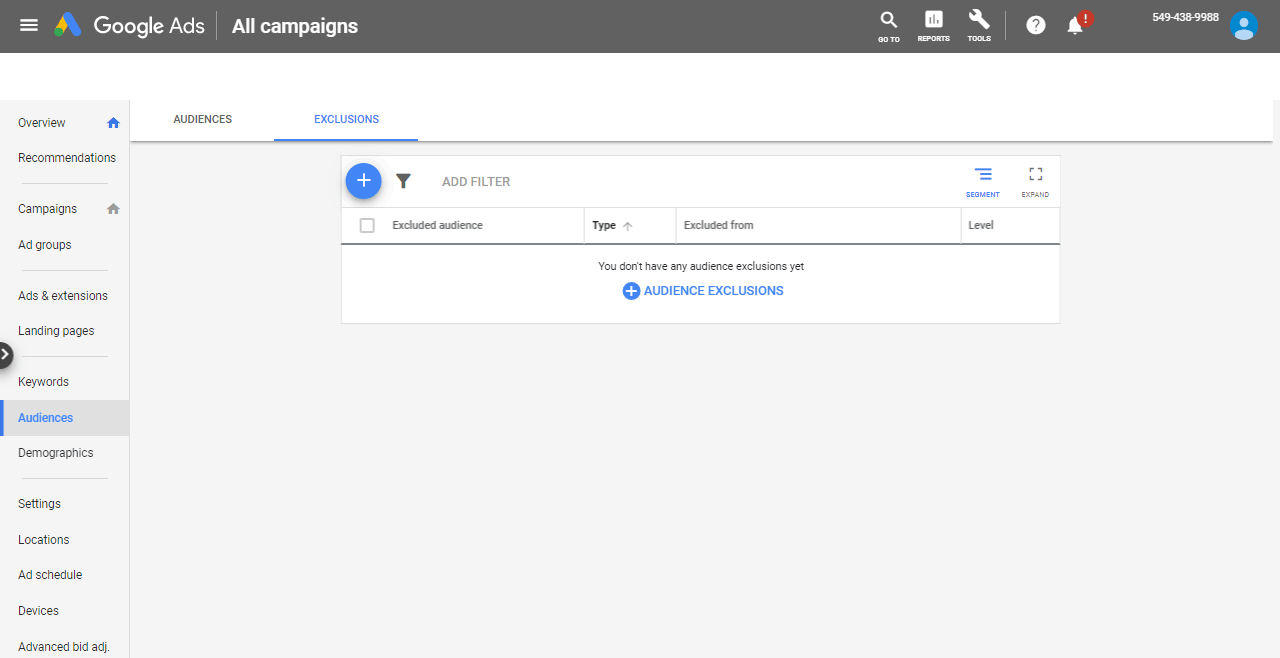Sort by the Type column header

coord(604,226)
